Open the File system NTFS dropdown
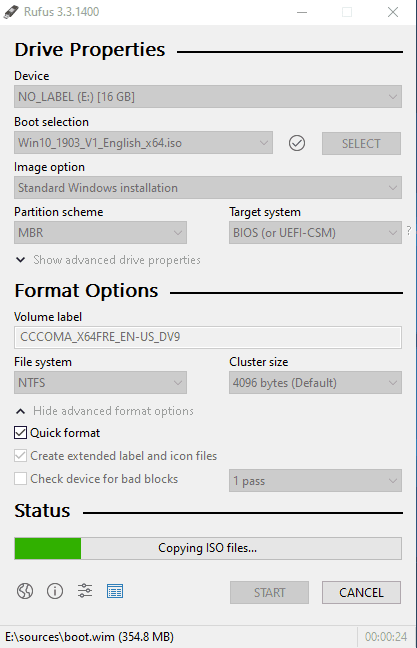This screenshot has height=648, width=417. (x=100, y=383)
